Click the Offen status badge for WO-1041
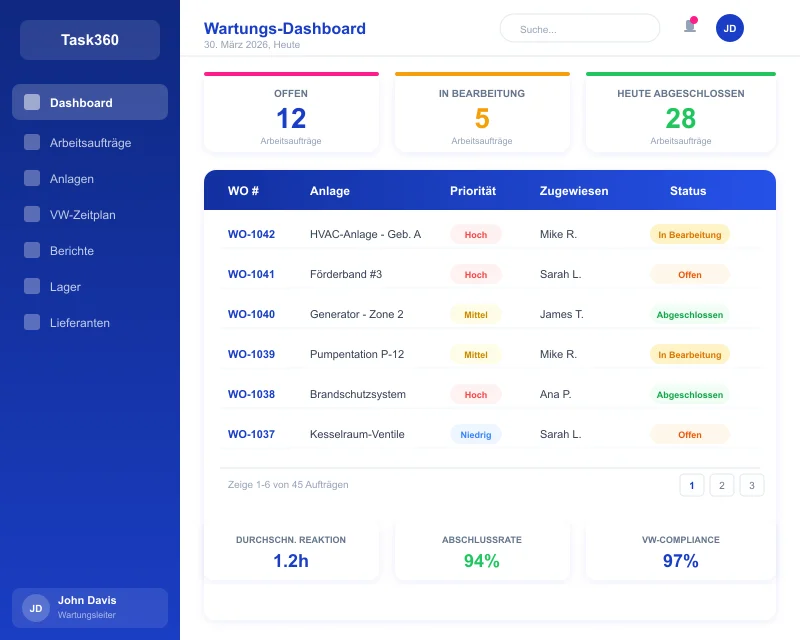This screenshot has height=640, width=800. pyautogui.click(x=690, y=274)
